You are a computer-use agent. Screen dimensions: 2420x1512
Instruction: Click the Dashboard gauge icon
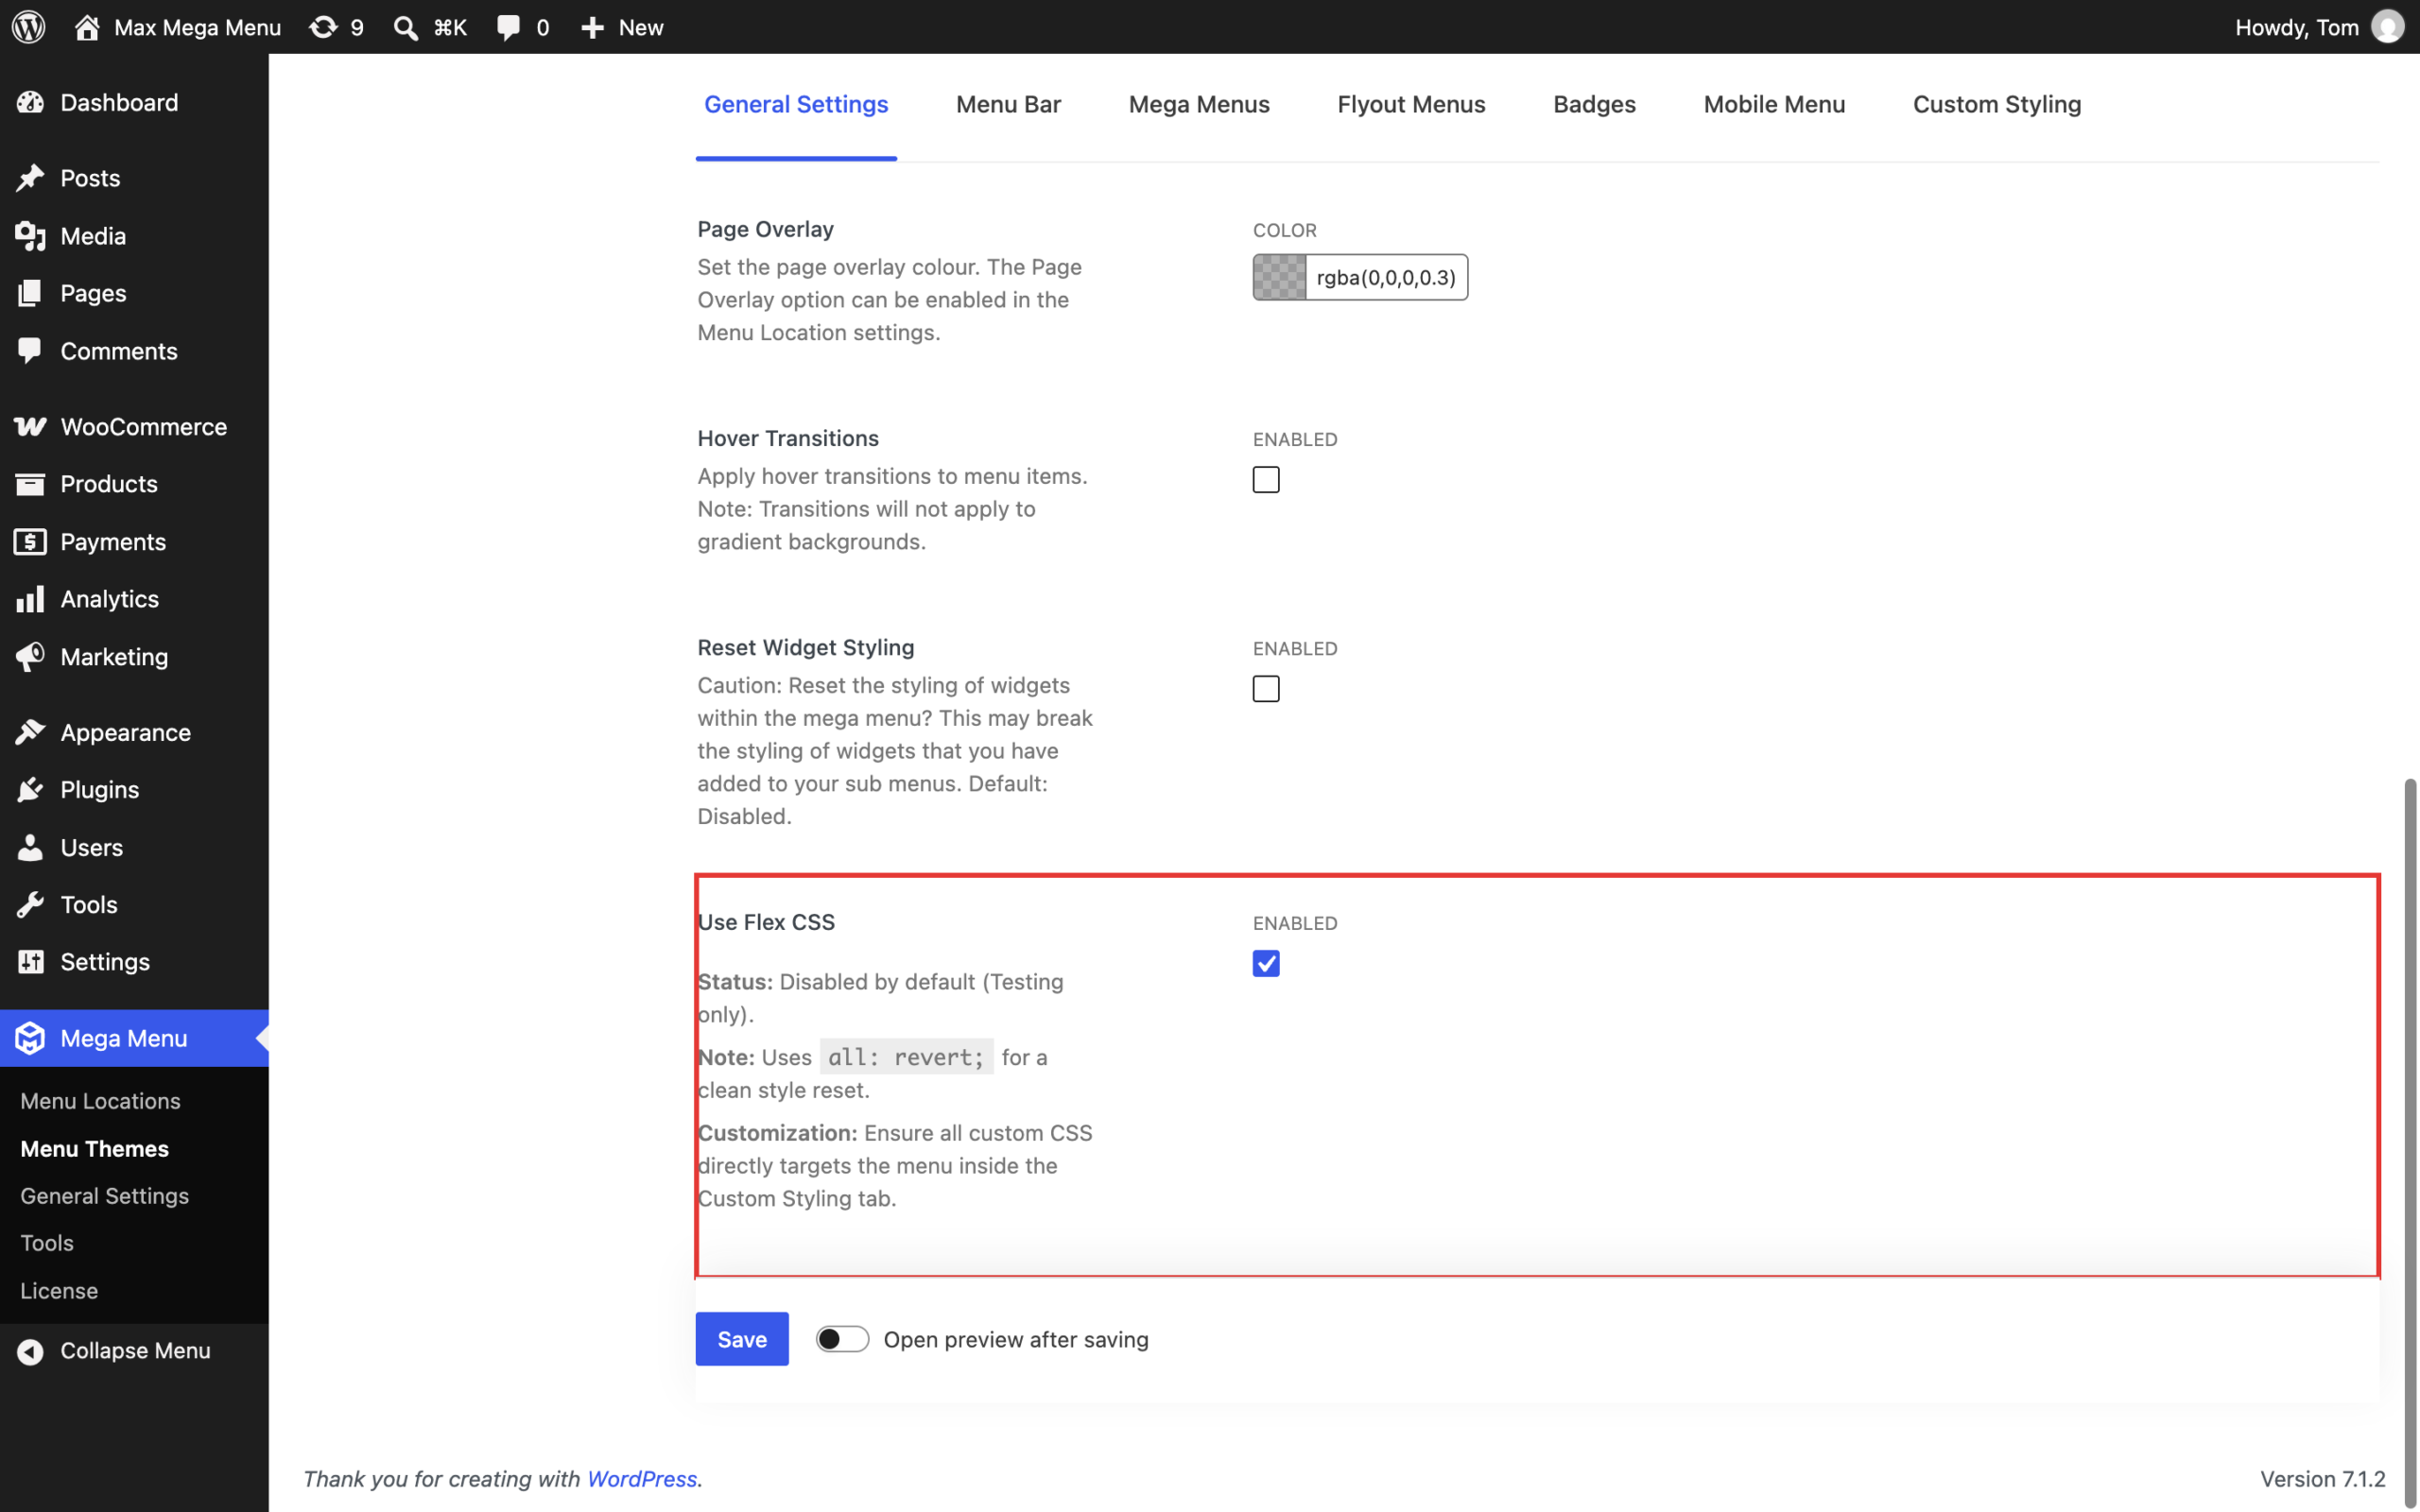pyautogui.click(x=30, y=102)
